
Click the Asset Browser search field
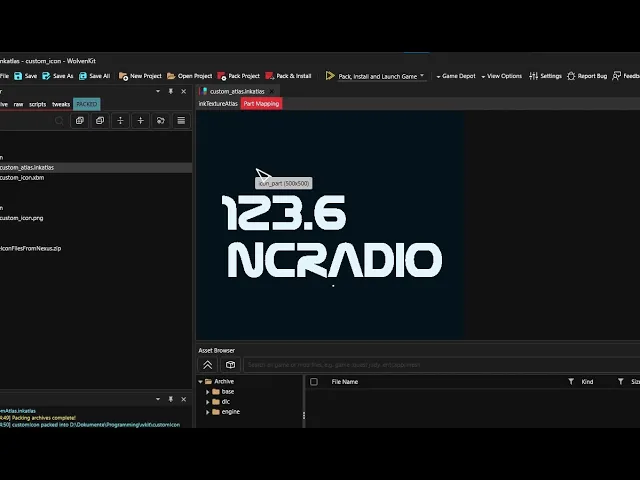pyautogui.click(x=442, y=365)
